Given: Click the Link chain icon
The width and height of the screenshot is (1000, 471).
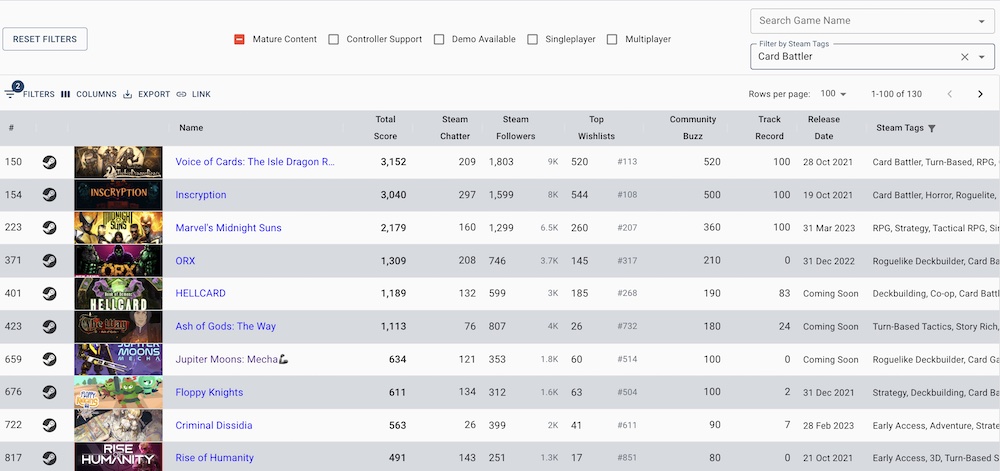Looking at the screenshot, I should [181, 94].
